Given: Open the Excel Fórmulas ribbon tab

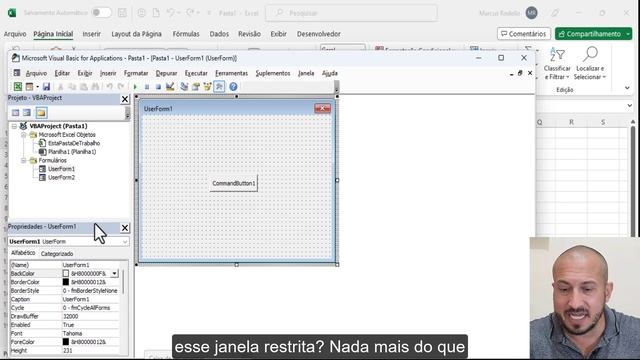Looking at the screenshot, I should (186, 34).
